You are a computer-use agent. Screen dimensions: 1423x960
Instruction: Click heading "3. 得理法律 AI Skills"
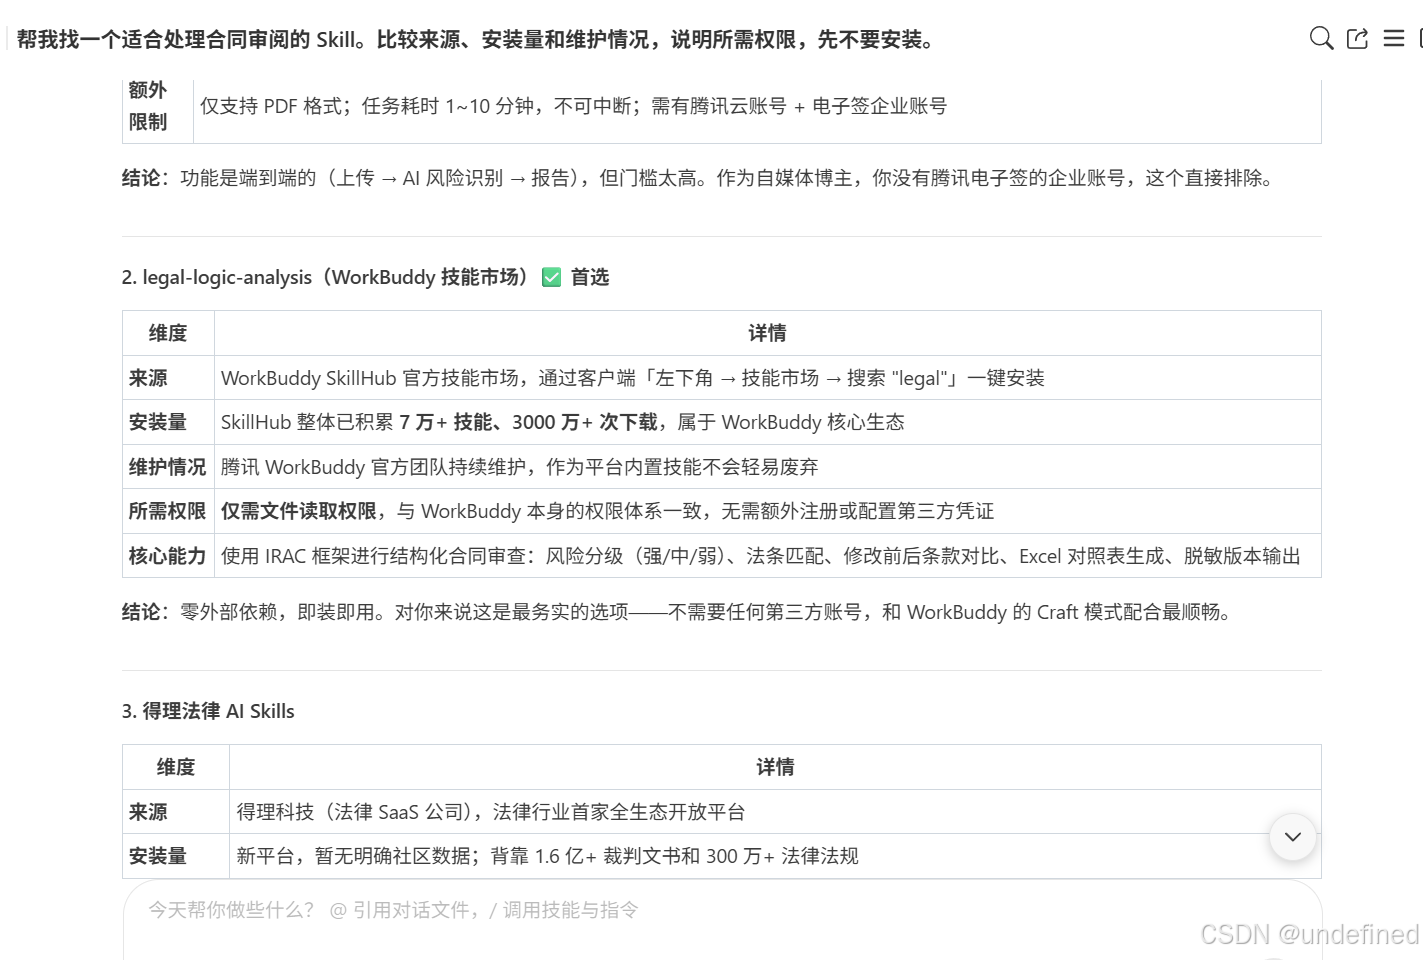pos(208,711)
